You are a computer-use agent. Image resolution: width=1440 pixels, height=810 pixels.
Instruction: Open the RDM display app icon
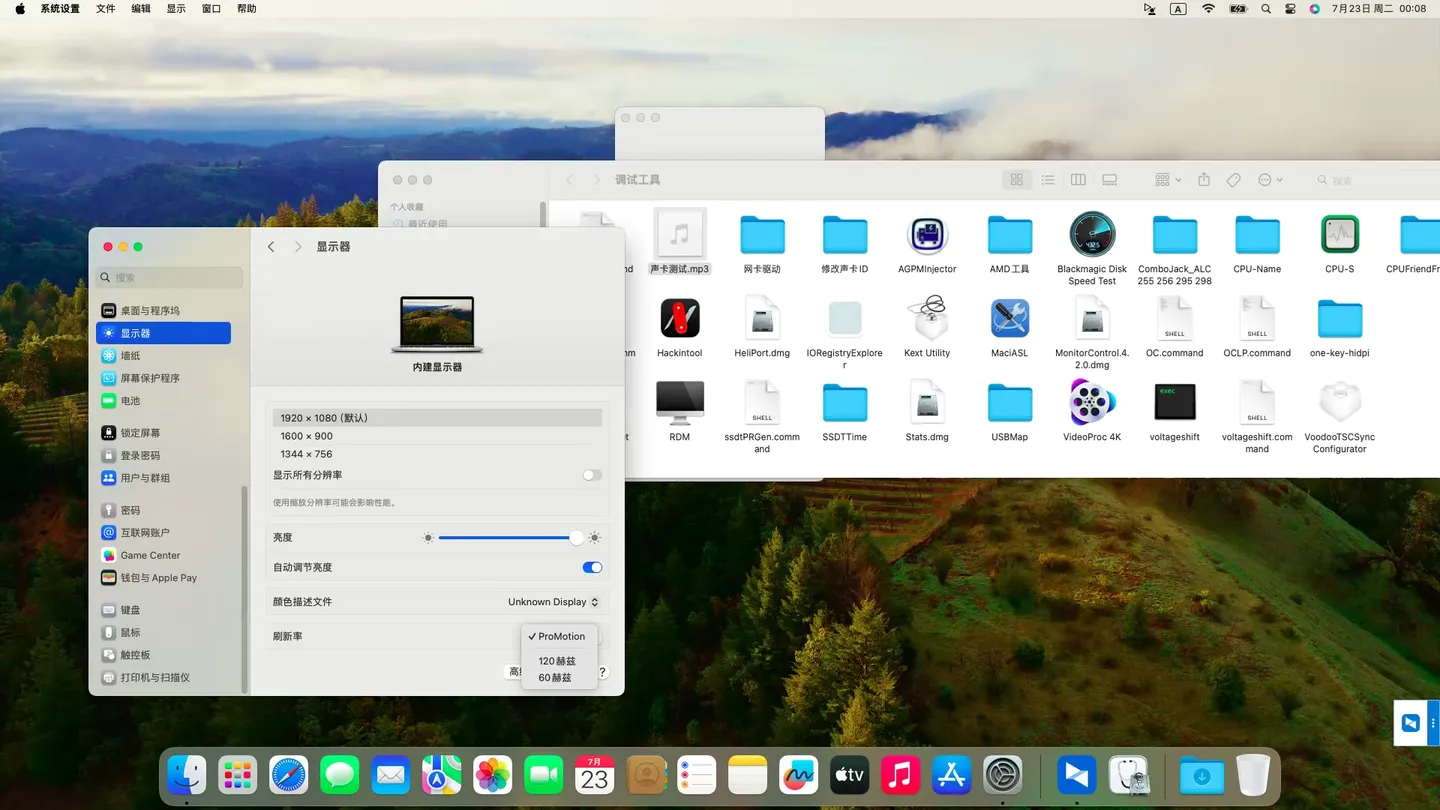[680, 403]
